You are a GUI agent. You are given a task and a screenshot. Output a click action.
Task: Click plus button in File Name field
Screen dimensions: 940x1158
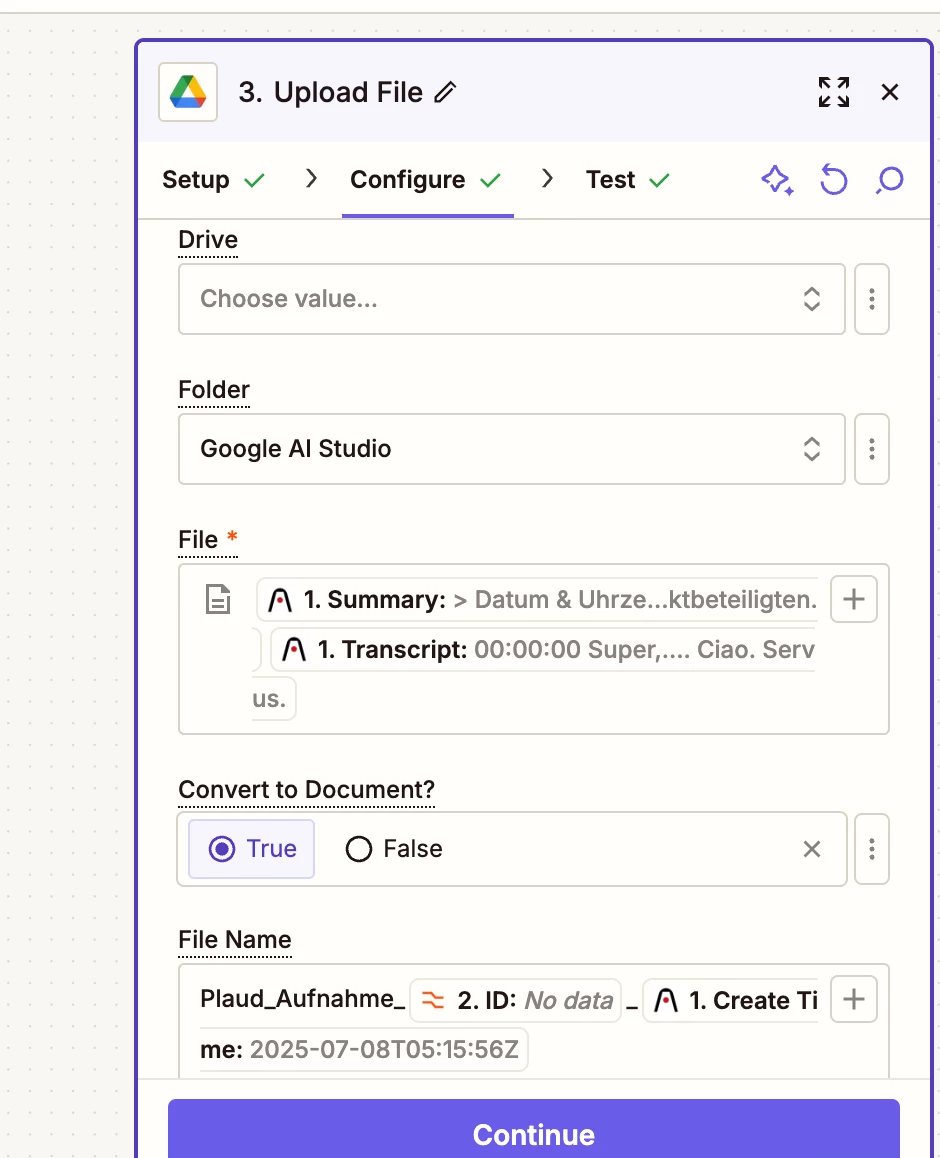click(854, 999)
